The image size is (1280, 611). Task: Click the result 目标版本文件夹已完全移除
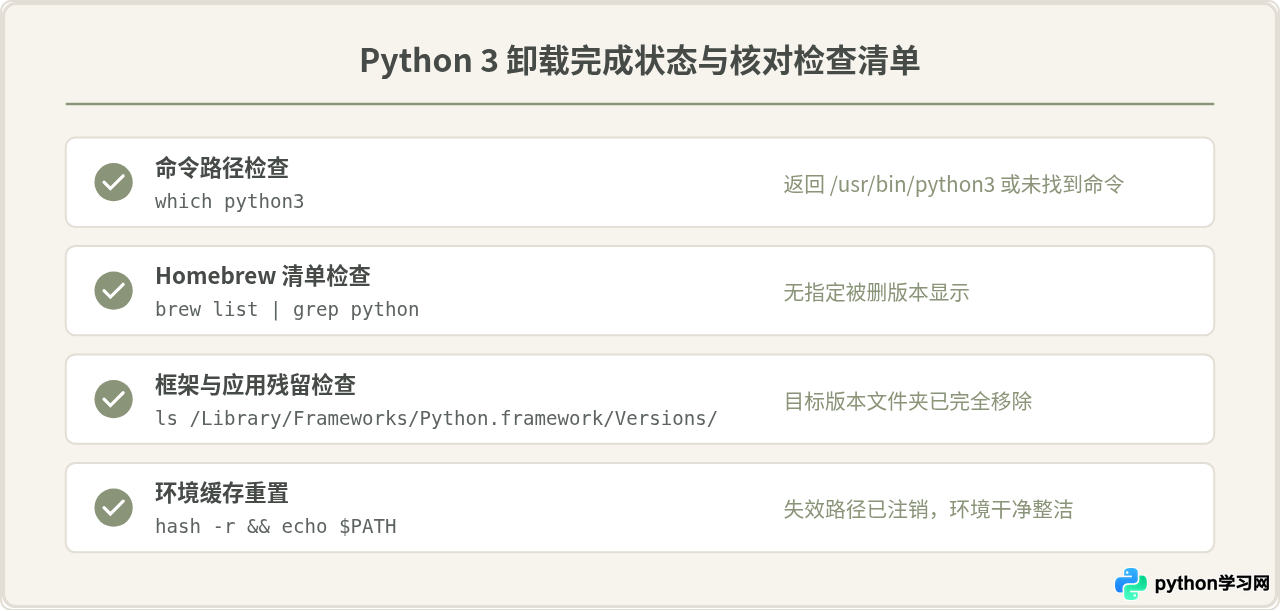(x=907, y=401)
